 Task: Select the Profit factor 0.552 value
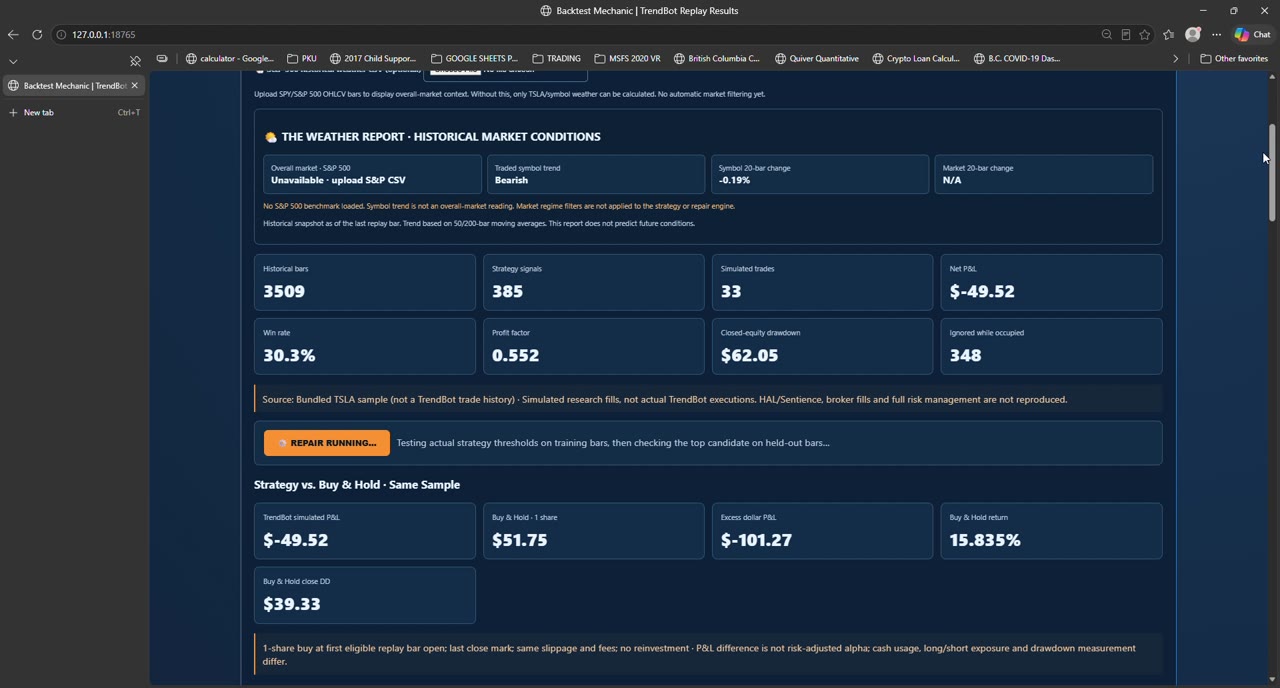point(515,355)
